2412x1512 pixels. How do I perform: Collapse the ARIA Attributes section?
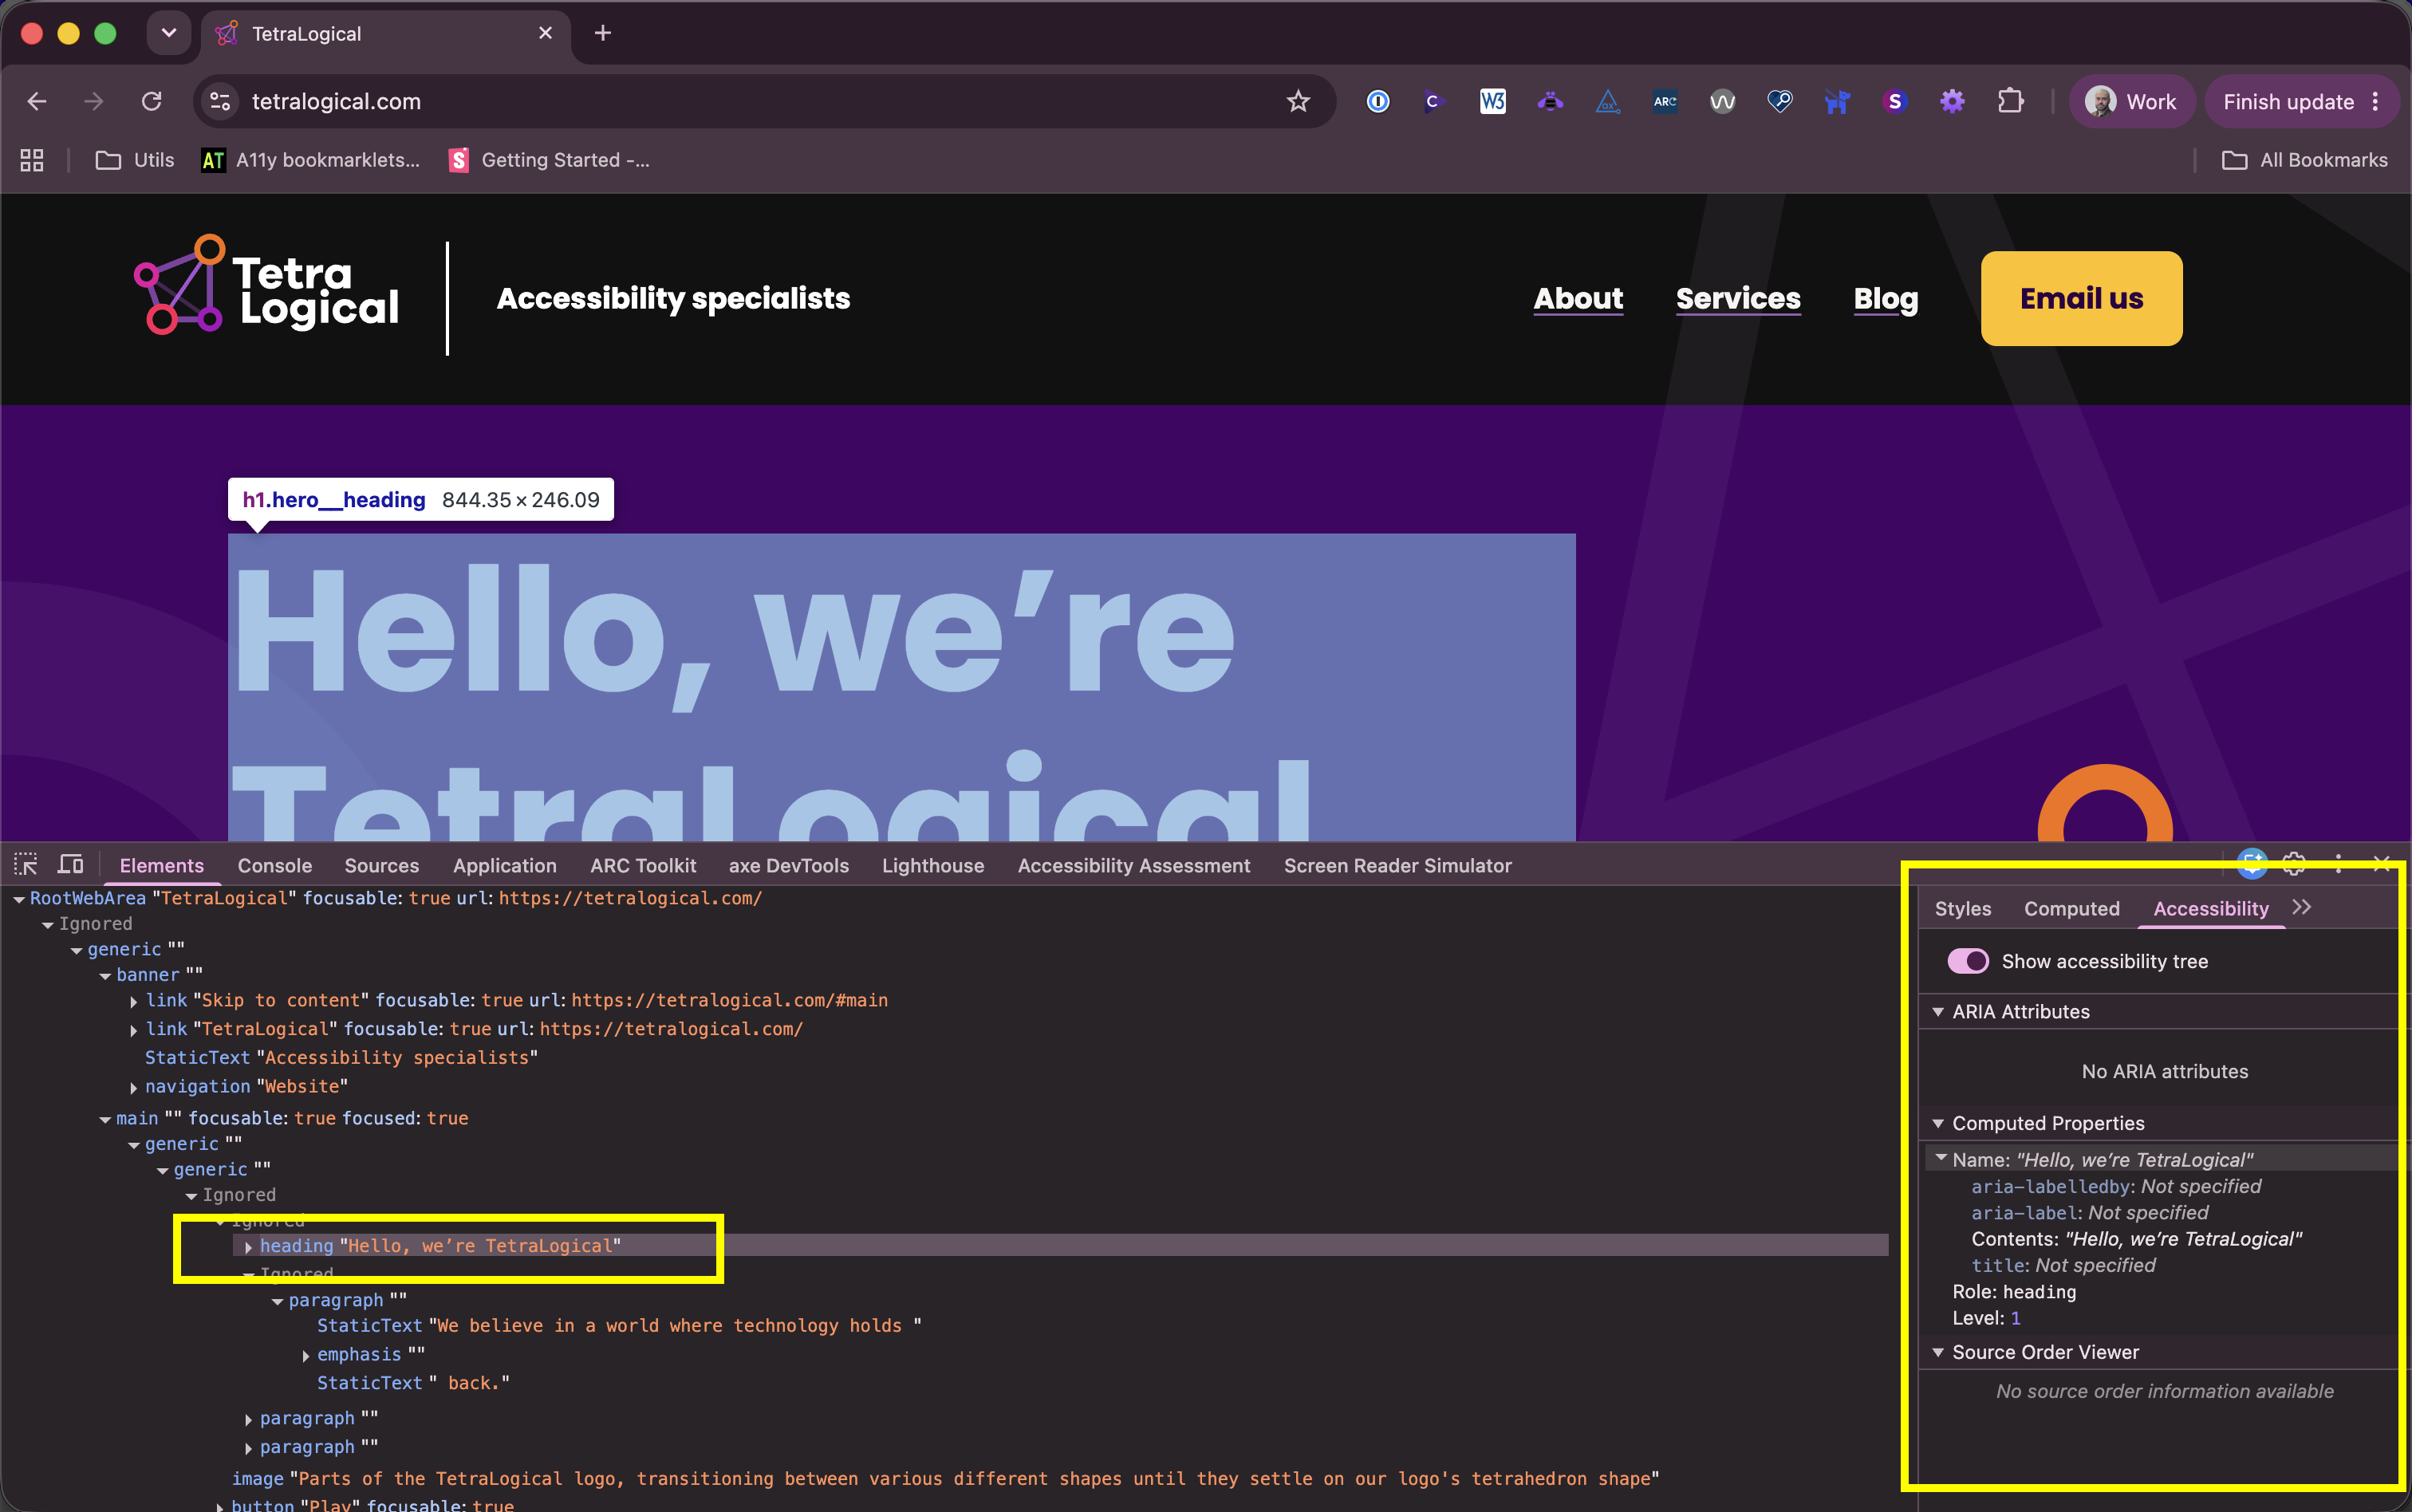pyautogui.click(x=1938, y=1012)
